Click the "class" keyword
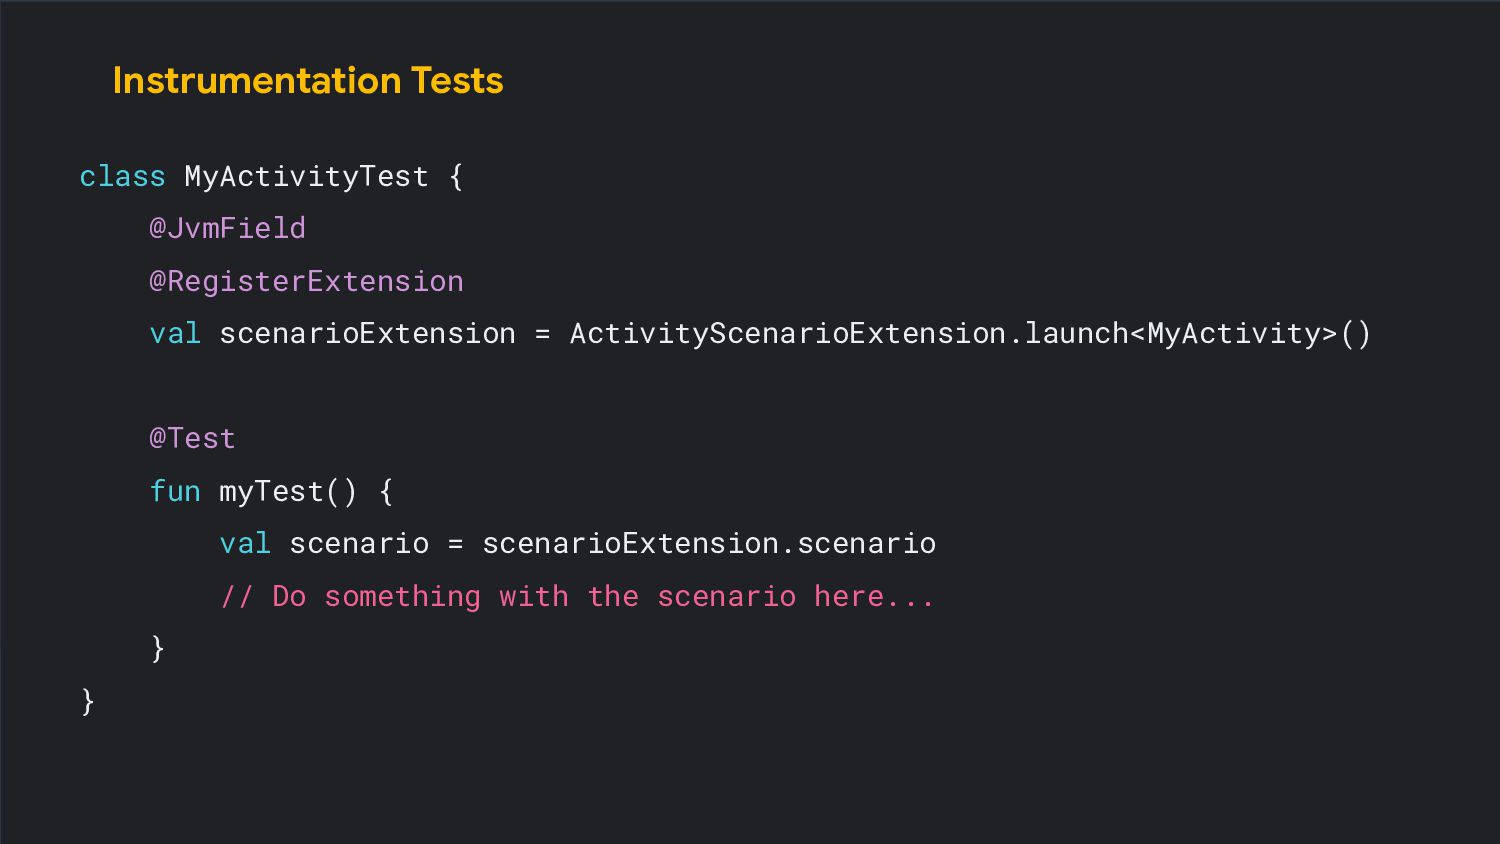The height and width of the screenshot is (844, 1500). click(x=122, y=177)
